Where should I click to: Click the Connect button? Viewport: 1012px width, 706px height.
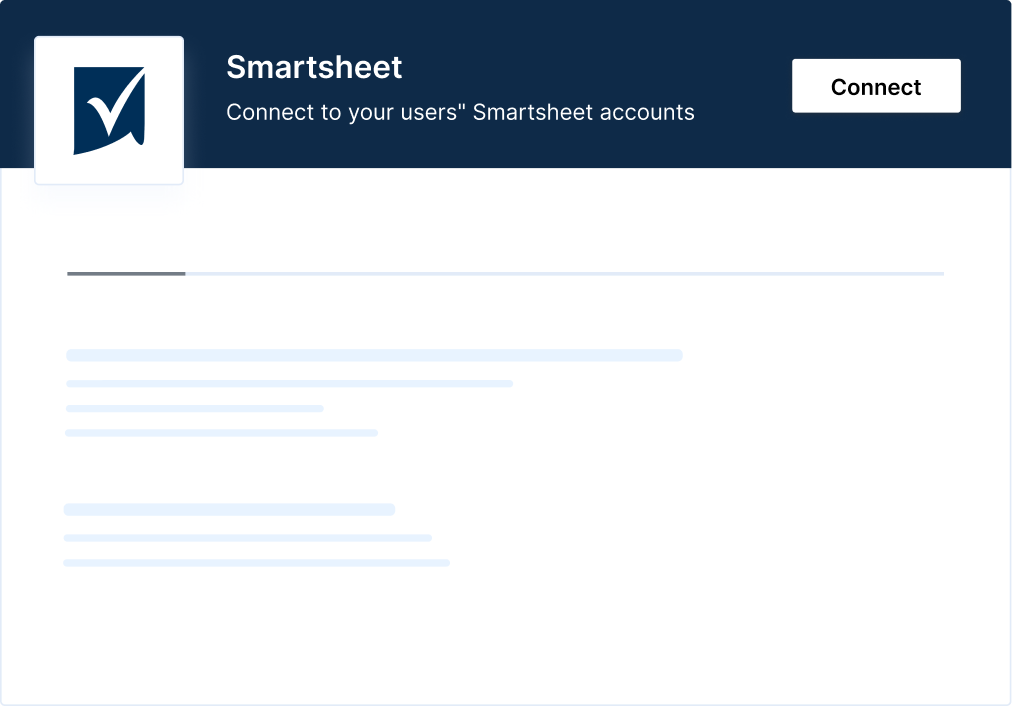point(876,86)
